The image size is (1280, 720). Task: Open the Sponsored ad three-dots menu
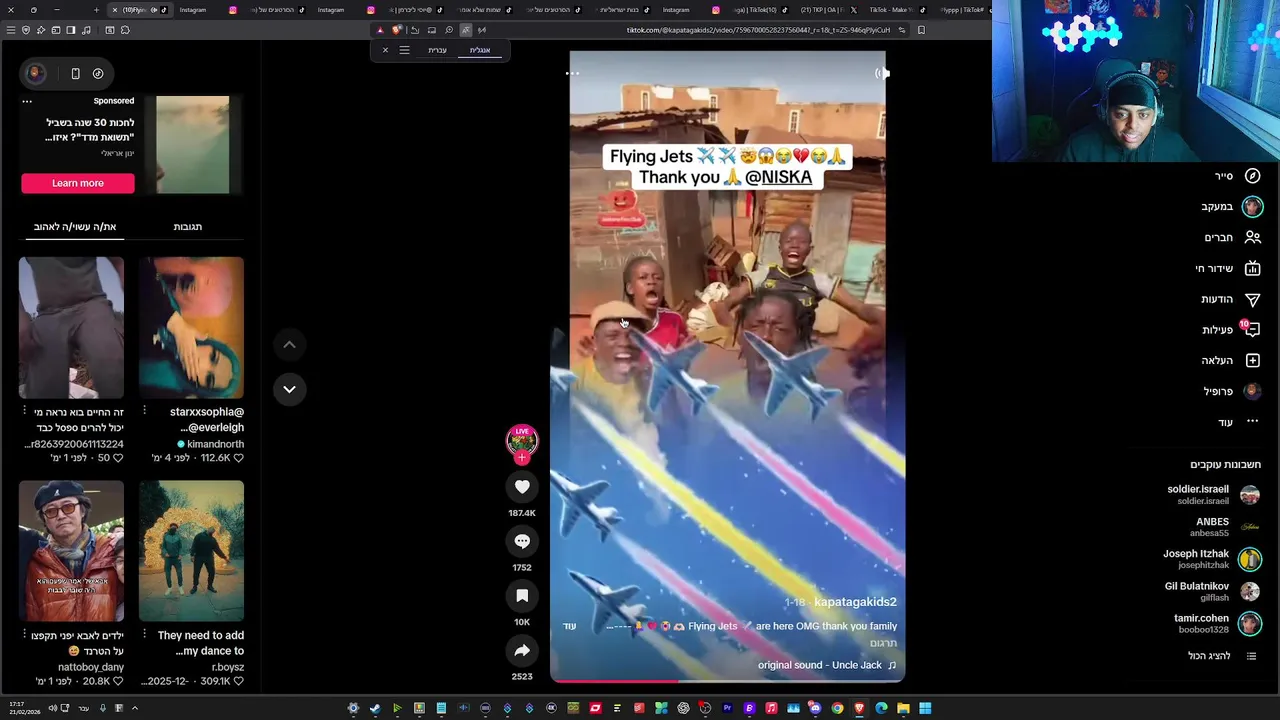(27, 101)
